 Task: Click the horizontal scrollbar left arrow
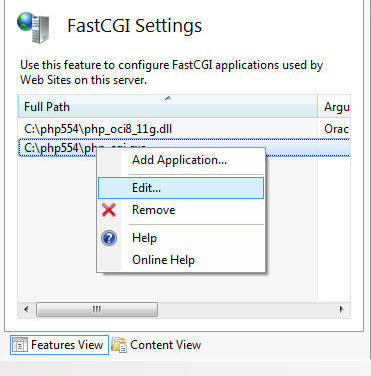(x=26, y=309)
